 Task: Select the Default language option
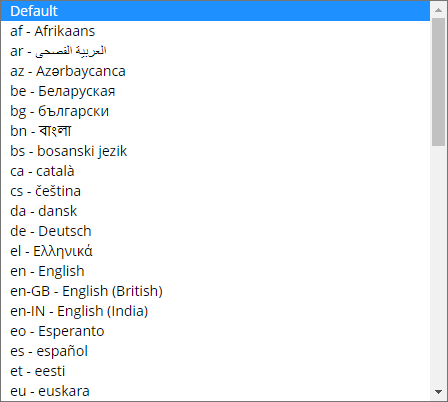click(x=215, y=11)
